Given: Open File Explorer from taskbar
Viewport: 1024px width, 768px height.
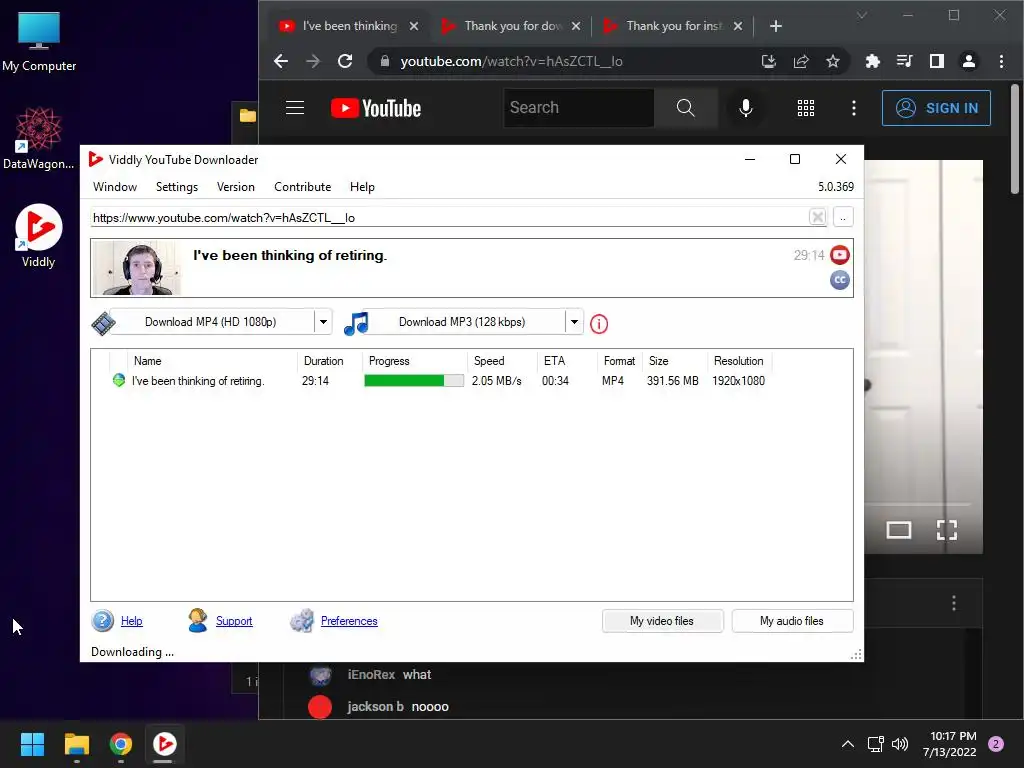Looking at the screenshot, I should click(76, 744).
